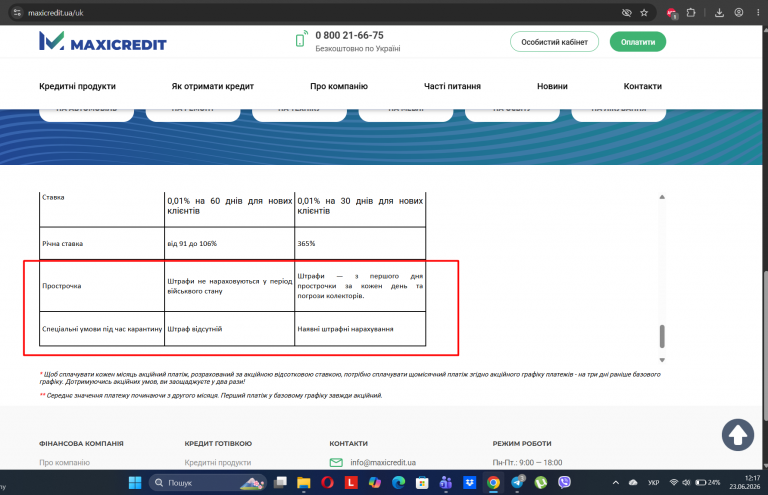Show hidden system tray icons
768x495 pixels.
pos(616,483)
